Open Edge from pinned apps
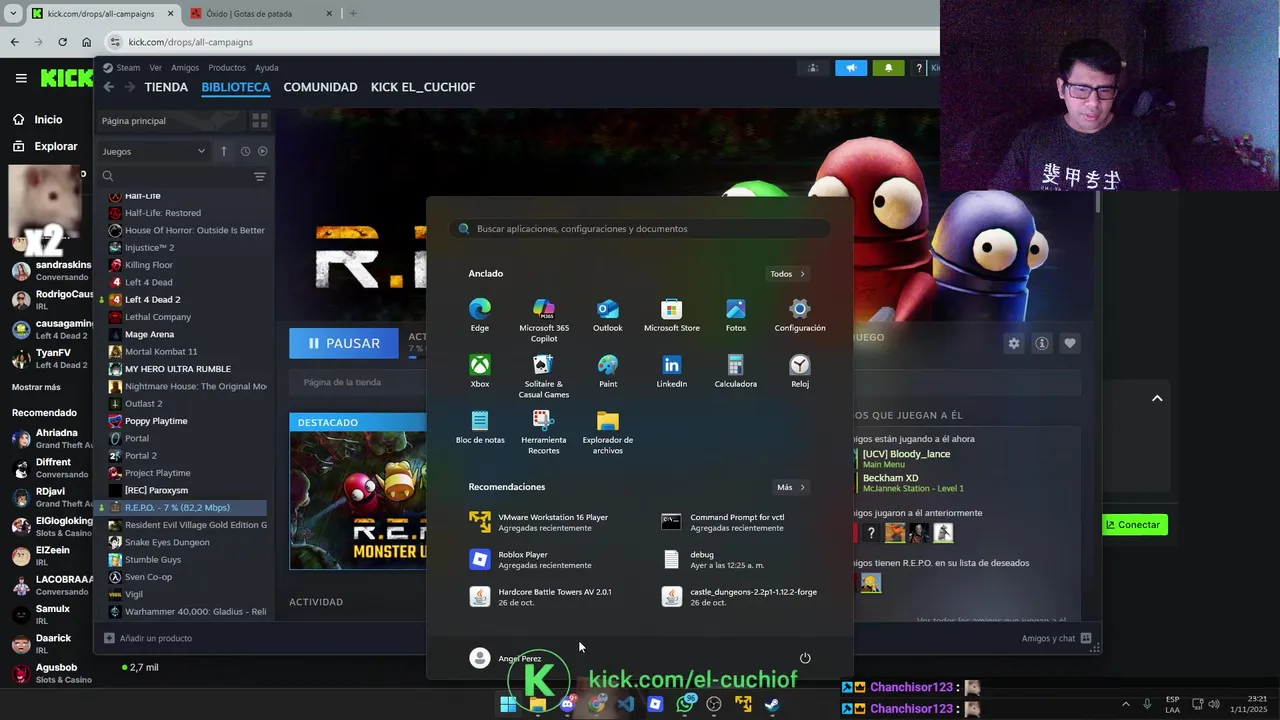The width and height of the screenshot is (1280, 720). pos(480,314)
